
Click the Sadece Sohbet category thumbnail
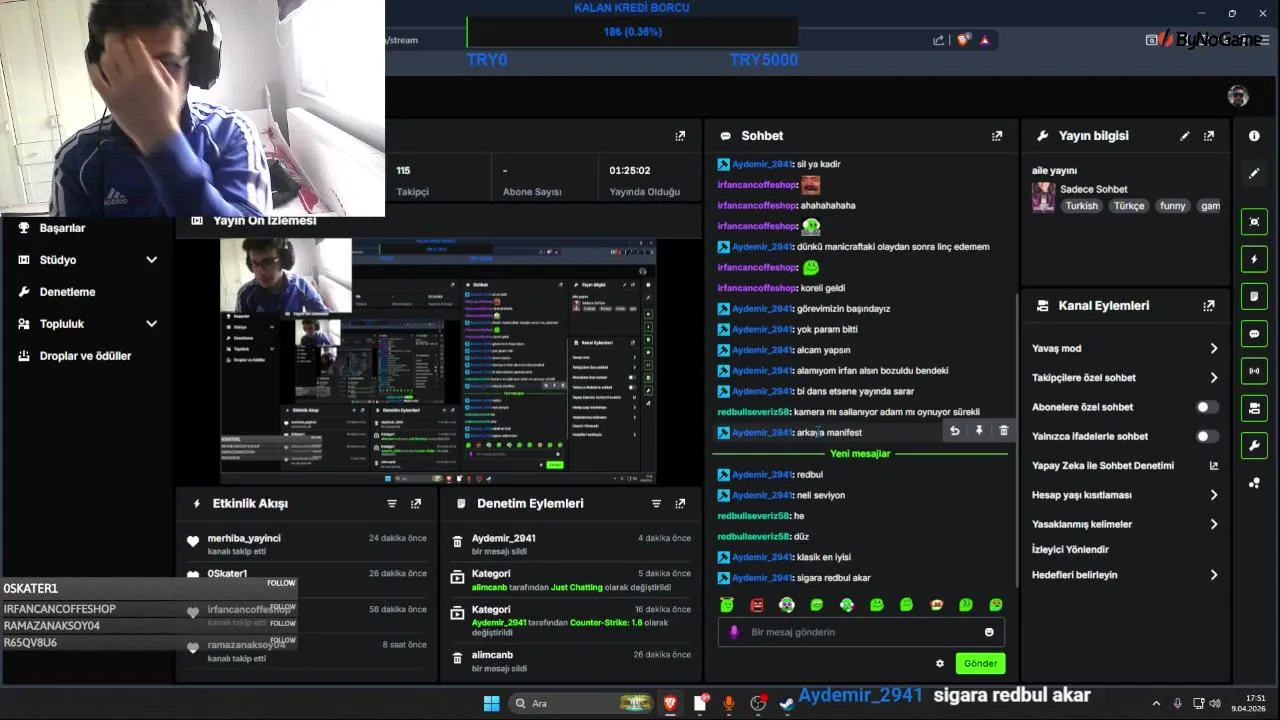1043,197
